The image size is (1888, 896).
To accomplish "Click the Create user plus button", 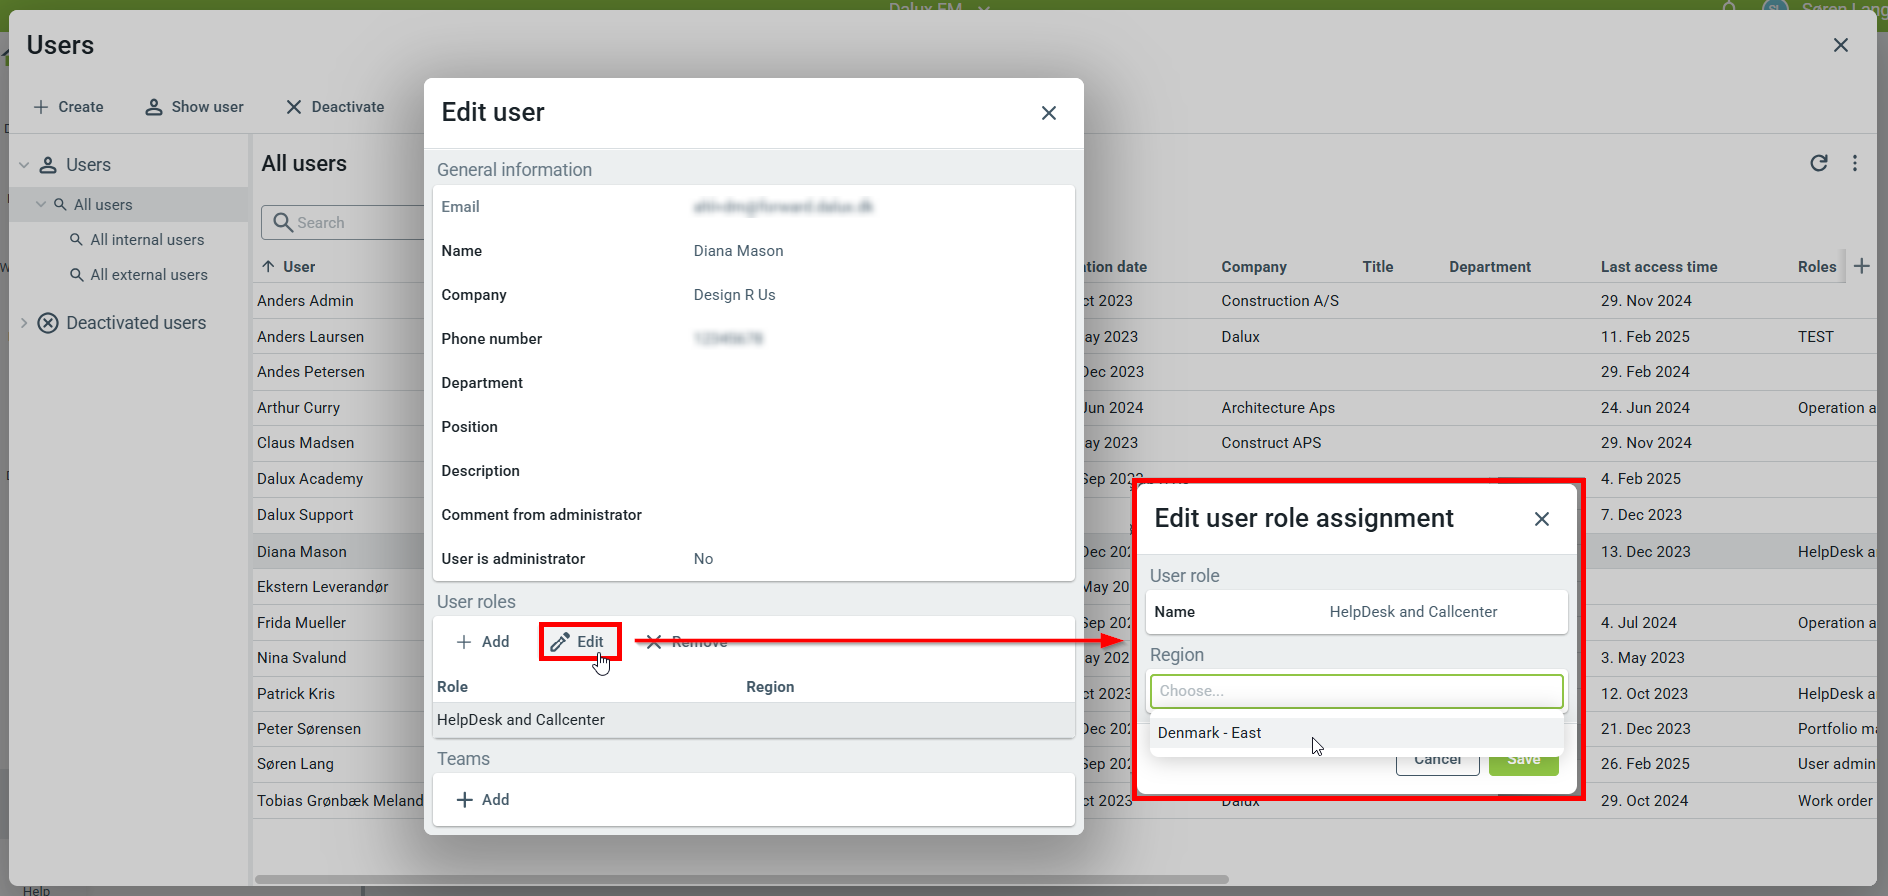I will (68, 107).
